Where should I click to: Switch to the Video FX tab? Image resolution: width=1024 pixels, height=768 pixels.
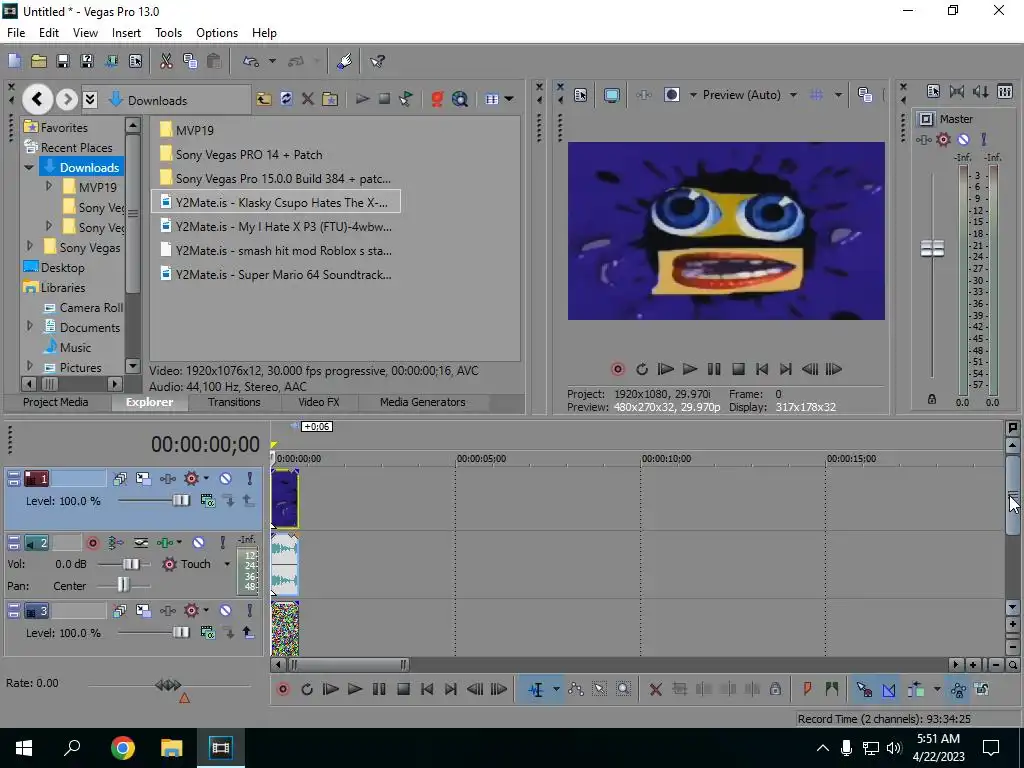tap(319, 402)
